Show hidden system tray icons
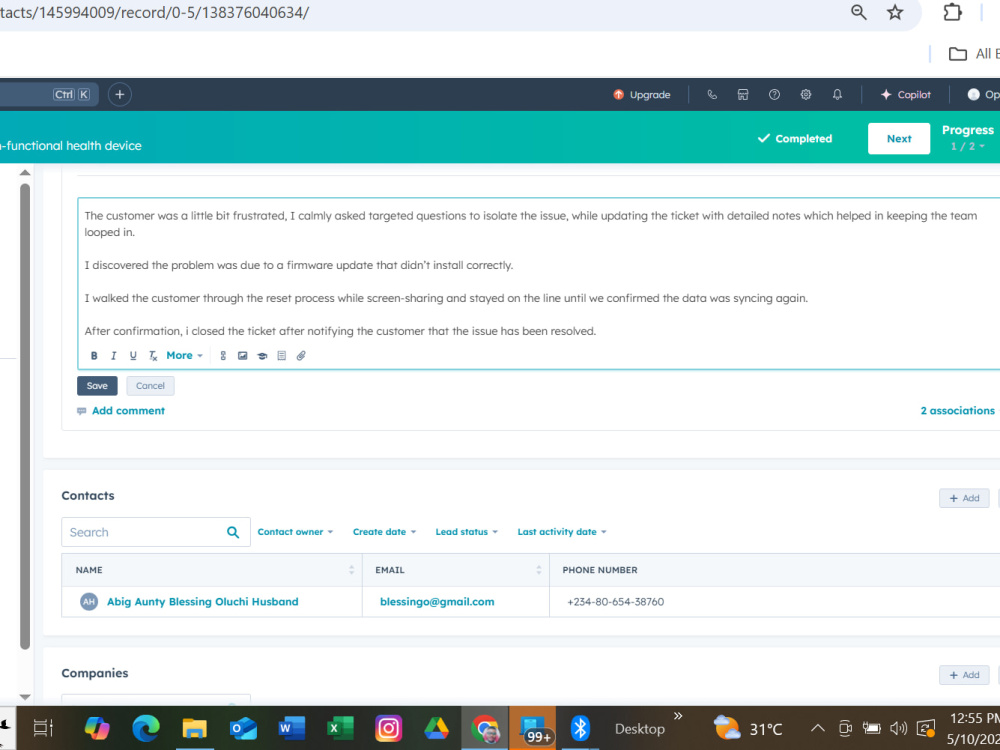This screenshot has width=1000, height=750. tap(818, 728)
